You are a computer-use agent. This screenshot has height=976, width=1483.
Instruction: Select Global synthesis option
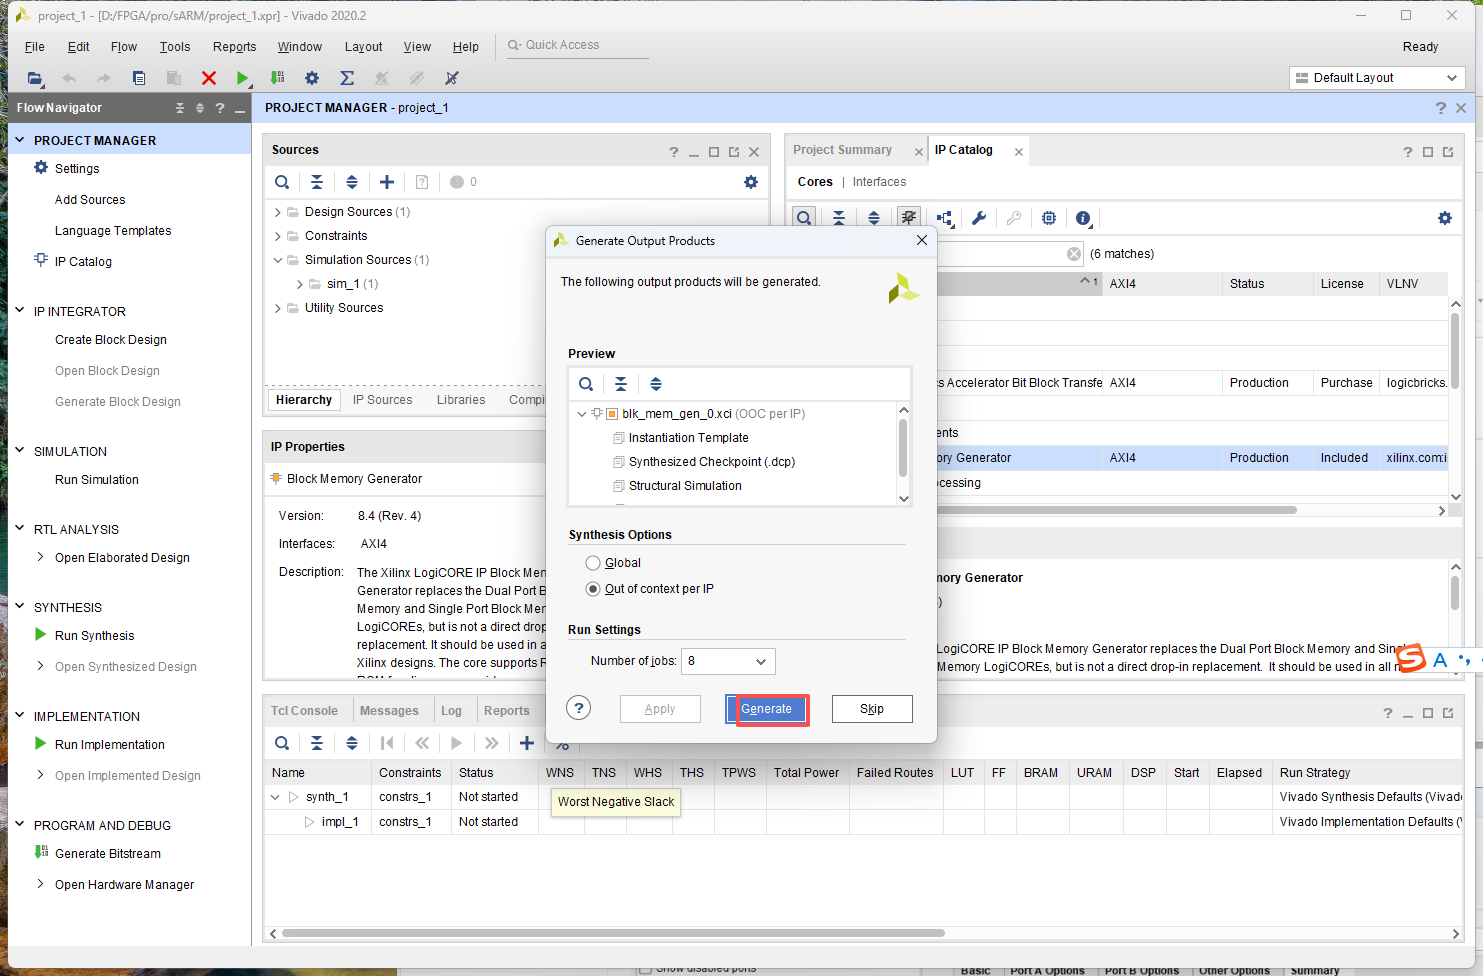(593, 563)
